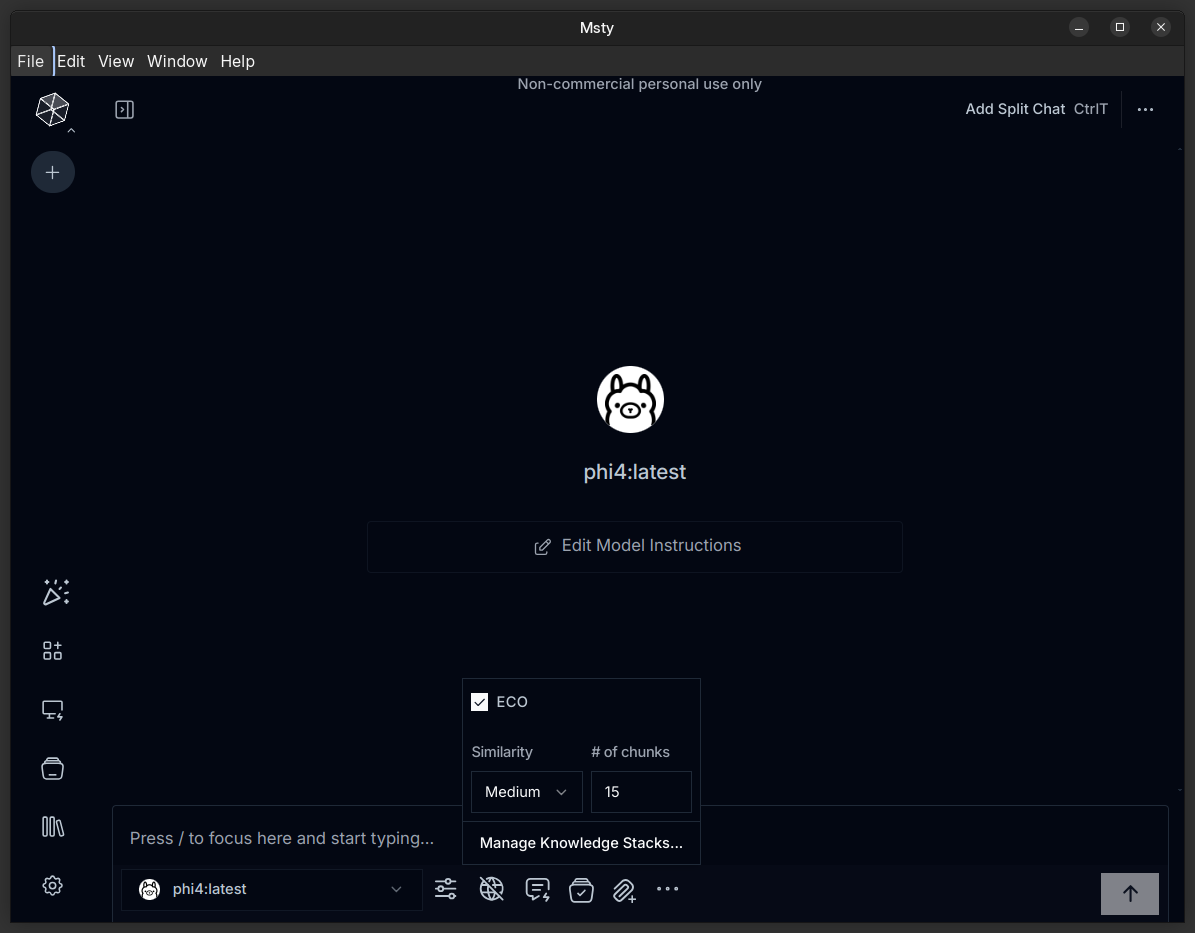The width and height of the screenshot is (1195, 933).
Task: Open model options sliders icon
Action: [x=446, y=889]
